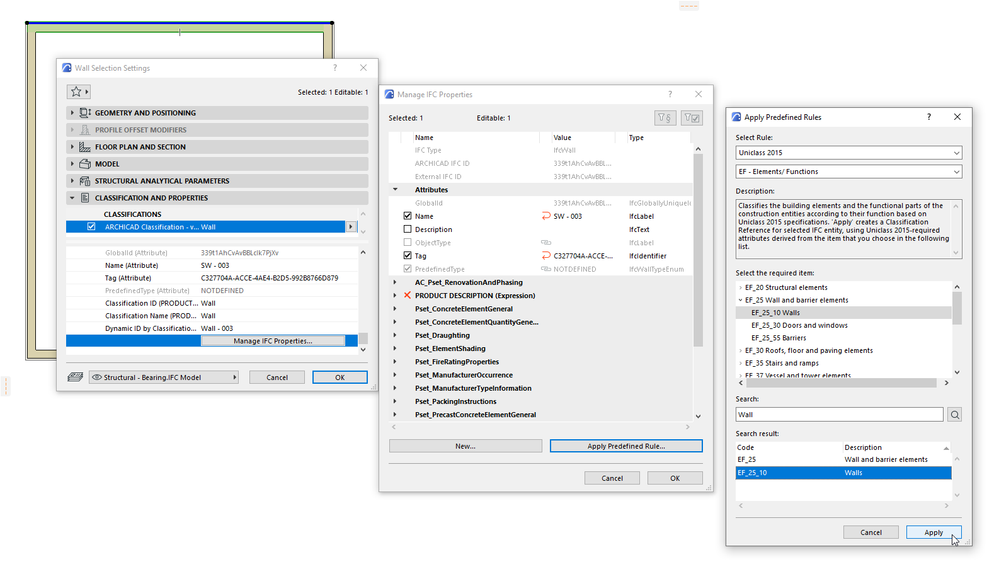Image resolution: width=999 pixels, height=566 pixels.
Task: Expand Floor Plan and Section panel
Action: coord(72,147)
